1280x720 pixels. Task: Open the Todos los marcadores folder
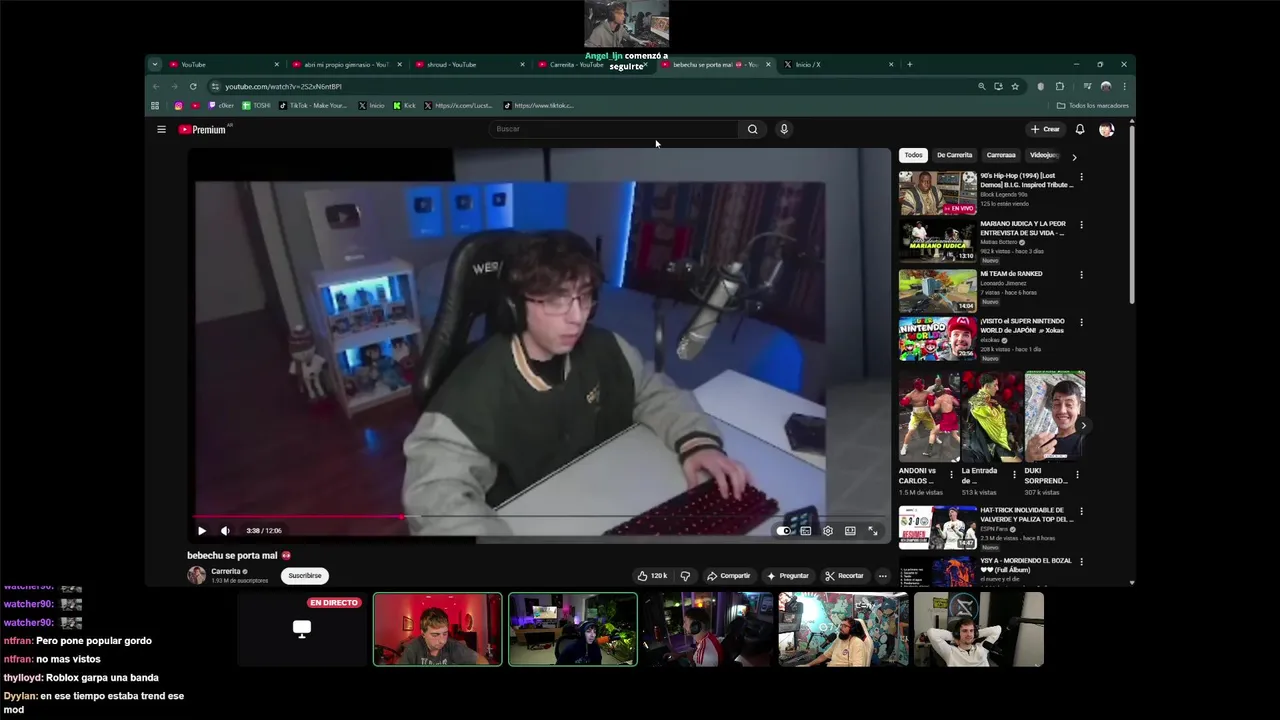point(1092,105)
